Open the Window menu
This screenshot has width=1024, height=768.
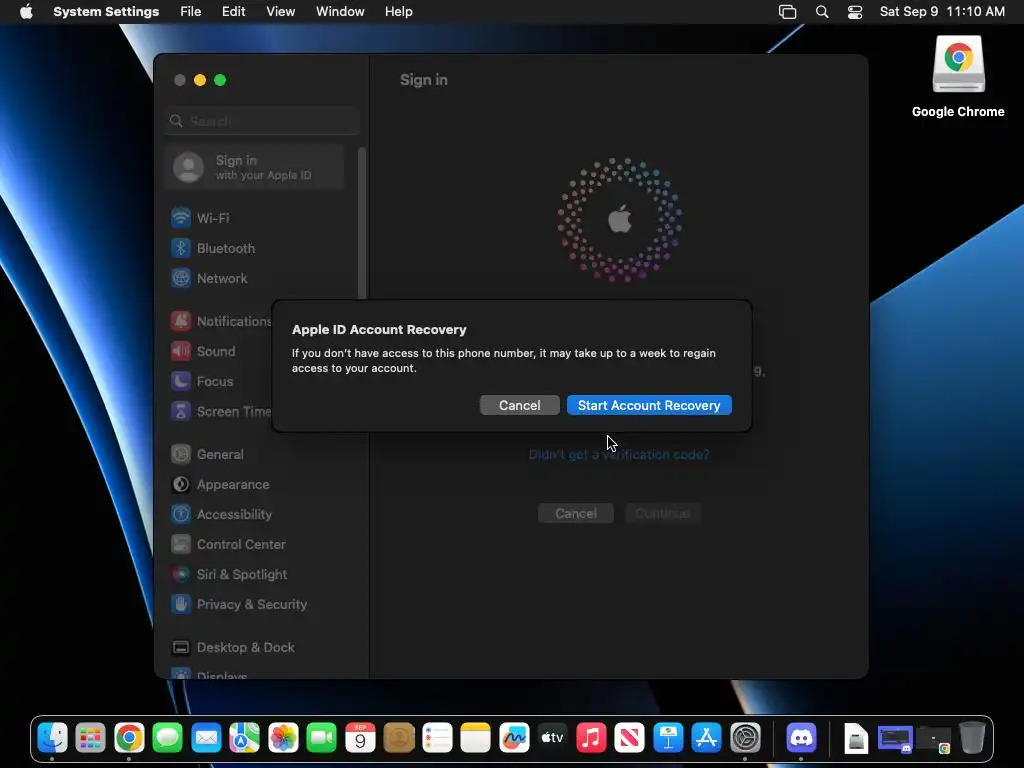340,11
